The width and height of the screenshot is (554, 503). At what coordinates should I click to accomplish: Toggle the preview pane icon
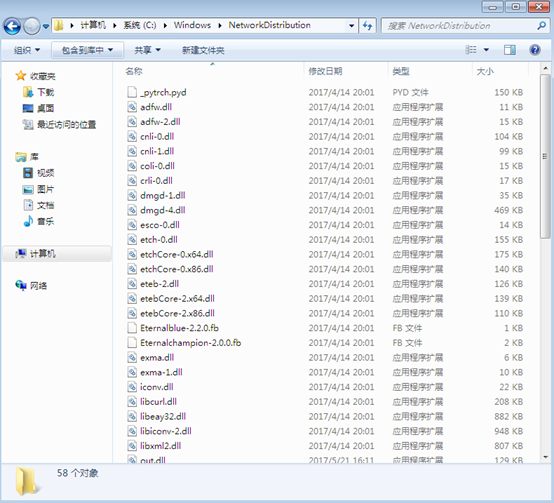pyautogui.click(x=509, y=50)
